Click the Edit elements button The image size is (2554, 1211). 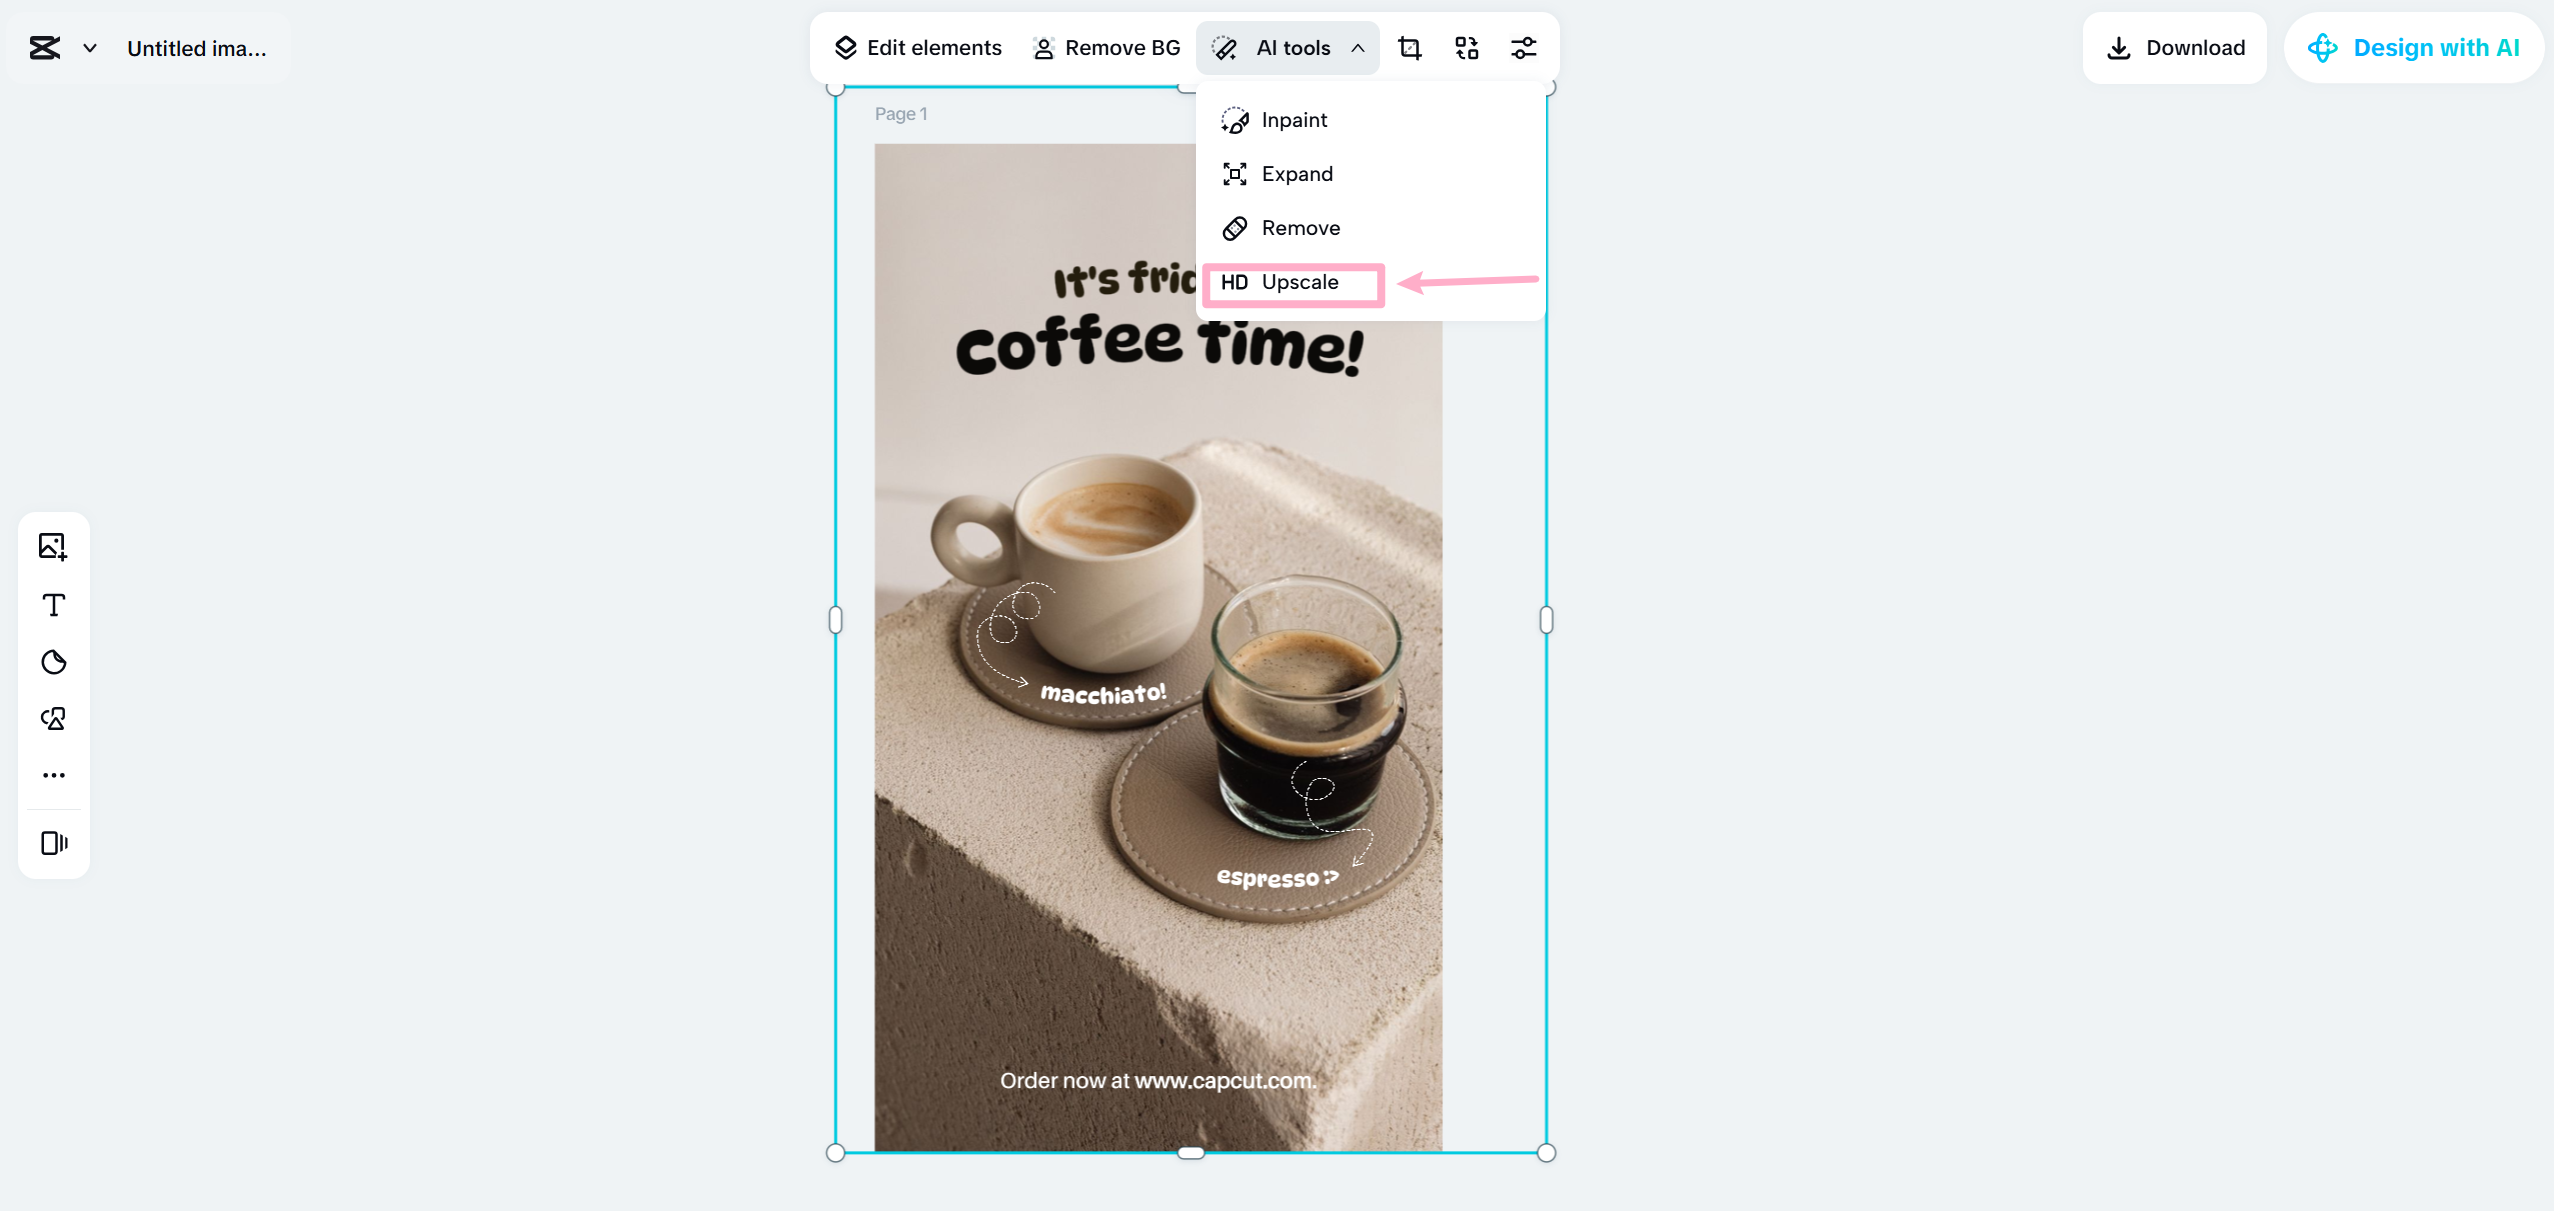(x=916, y=47)
